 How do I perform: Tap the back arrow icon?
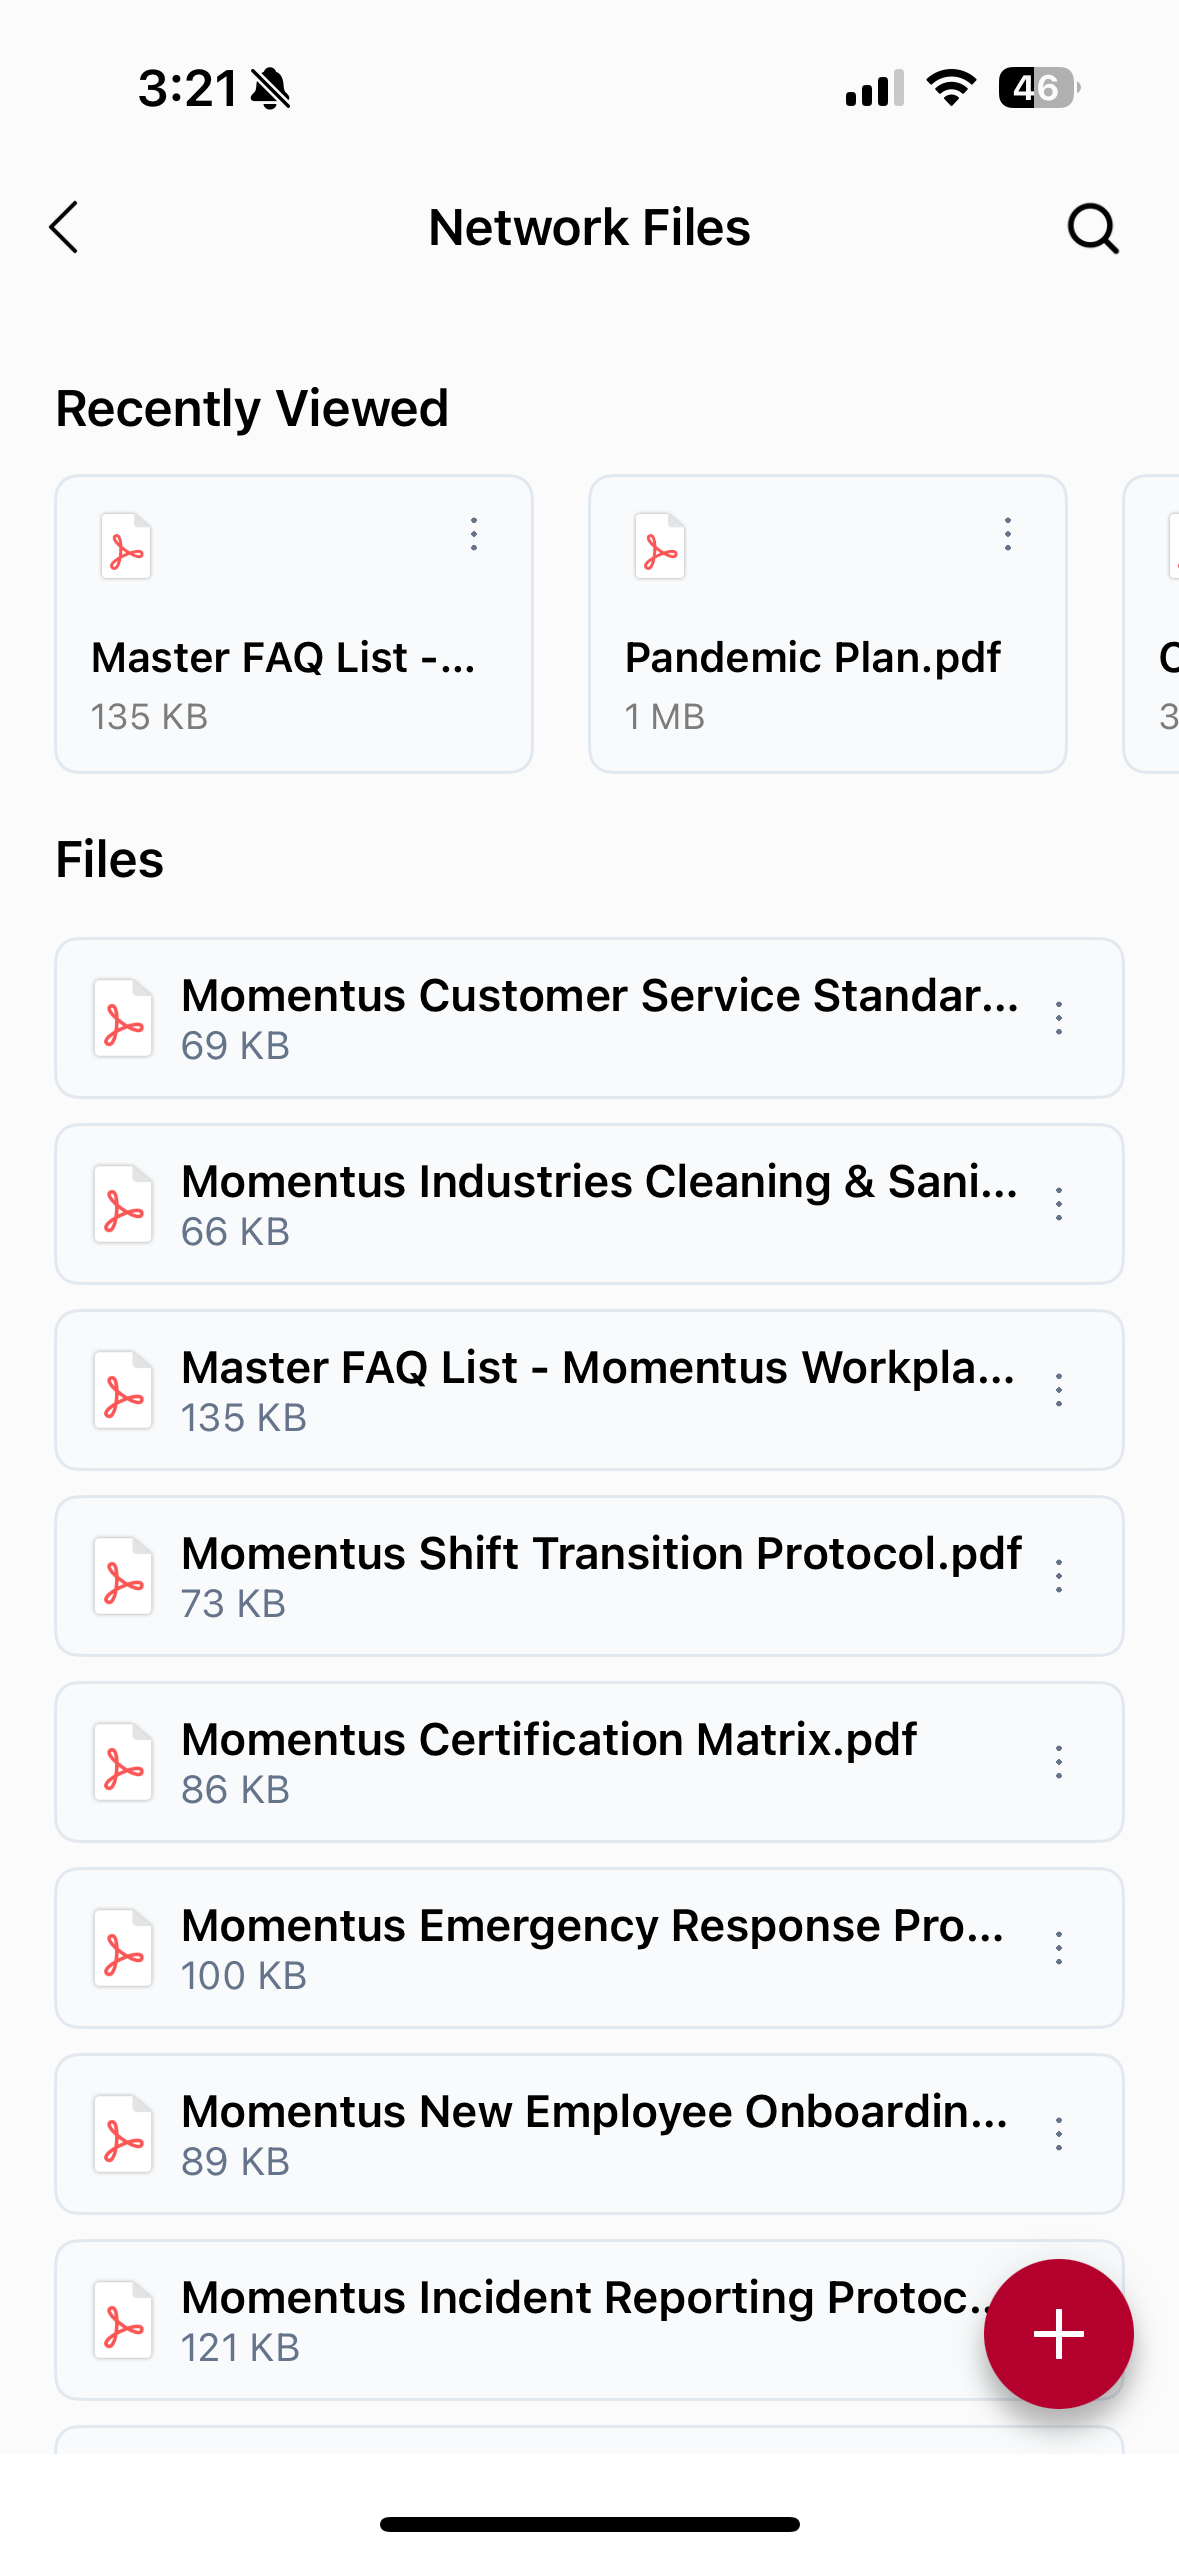pyautogui.click(x=64, y=228)
